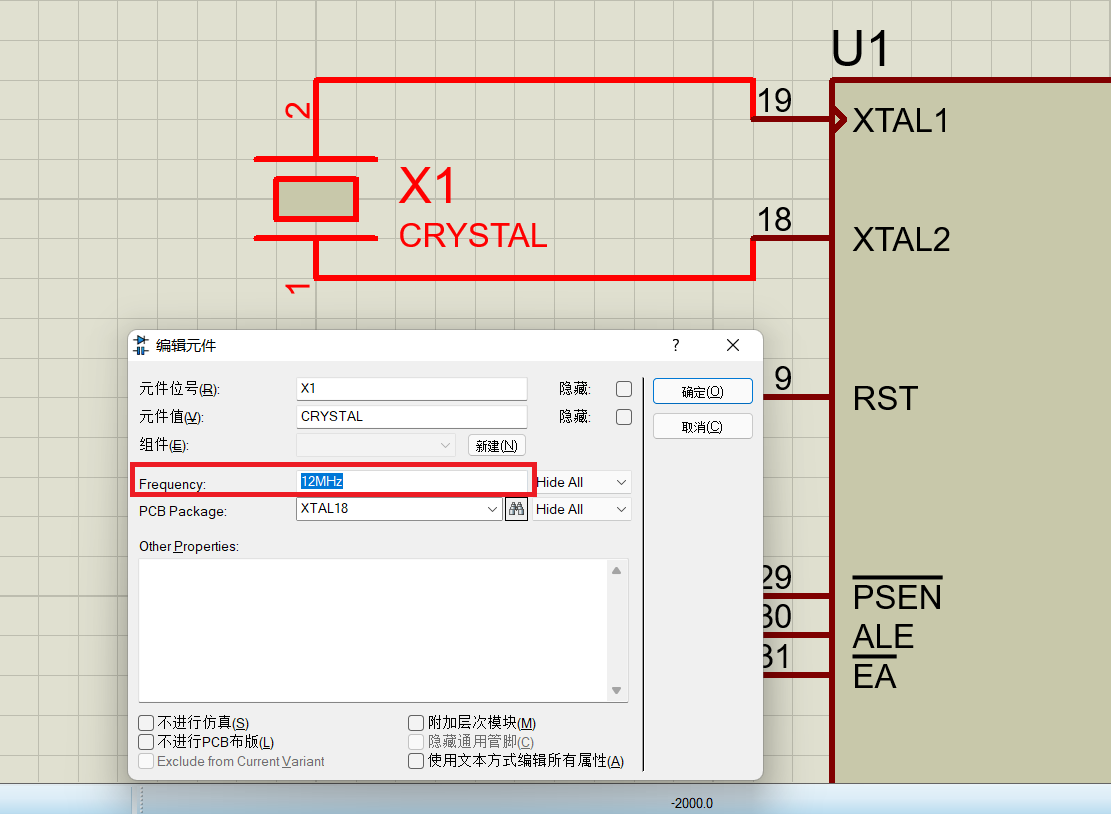Click pin number 19 on the schematic
This screenshot has height=814, width=1111.
774,100
